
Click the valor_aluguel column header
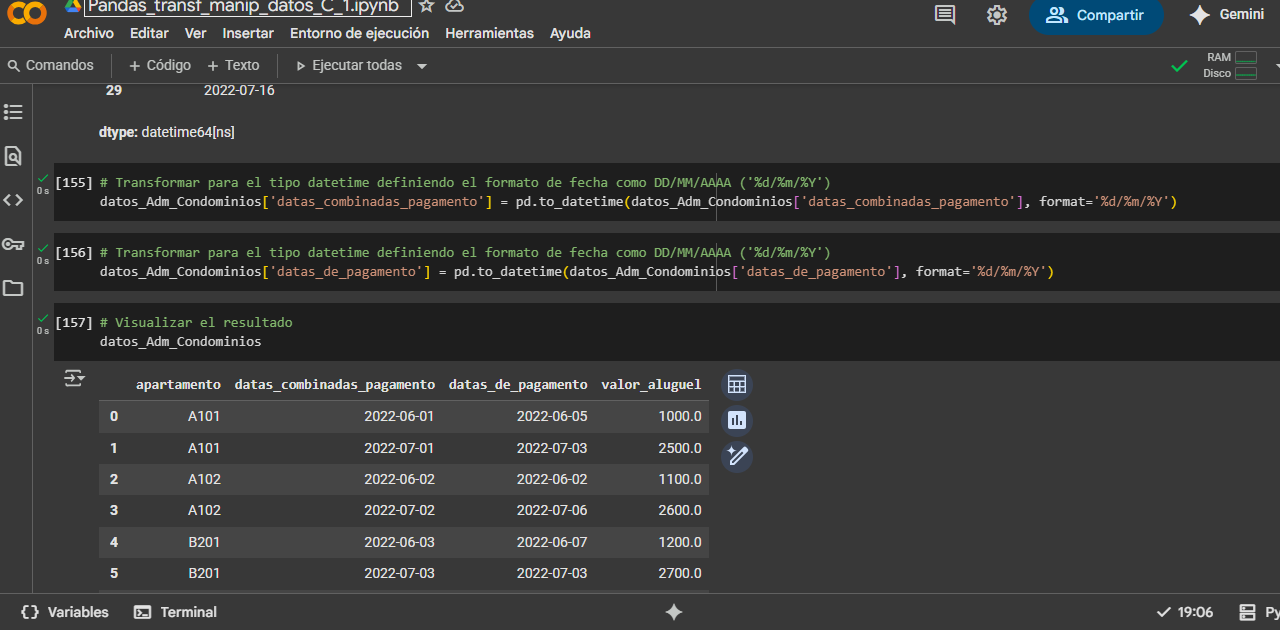coord(651,384)
